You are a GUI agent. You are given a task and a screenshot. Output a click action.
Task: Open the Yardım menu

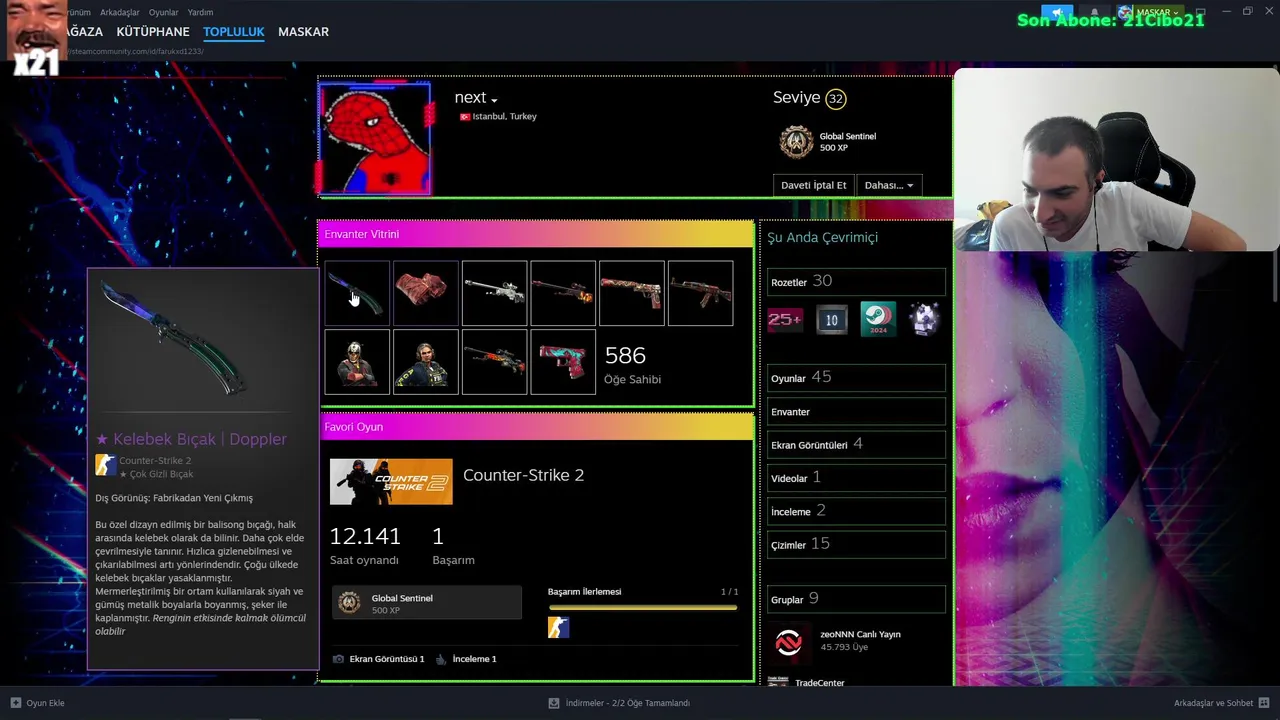200,12
